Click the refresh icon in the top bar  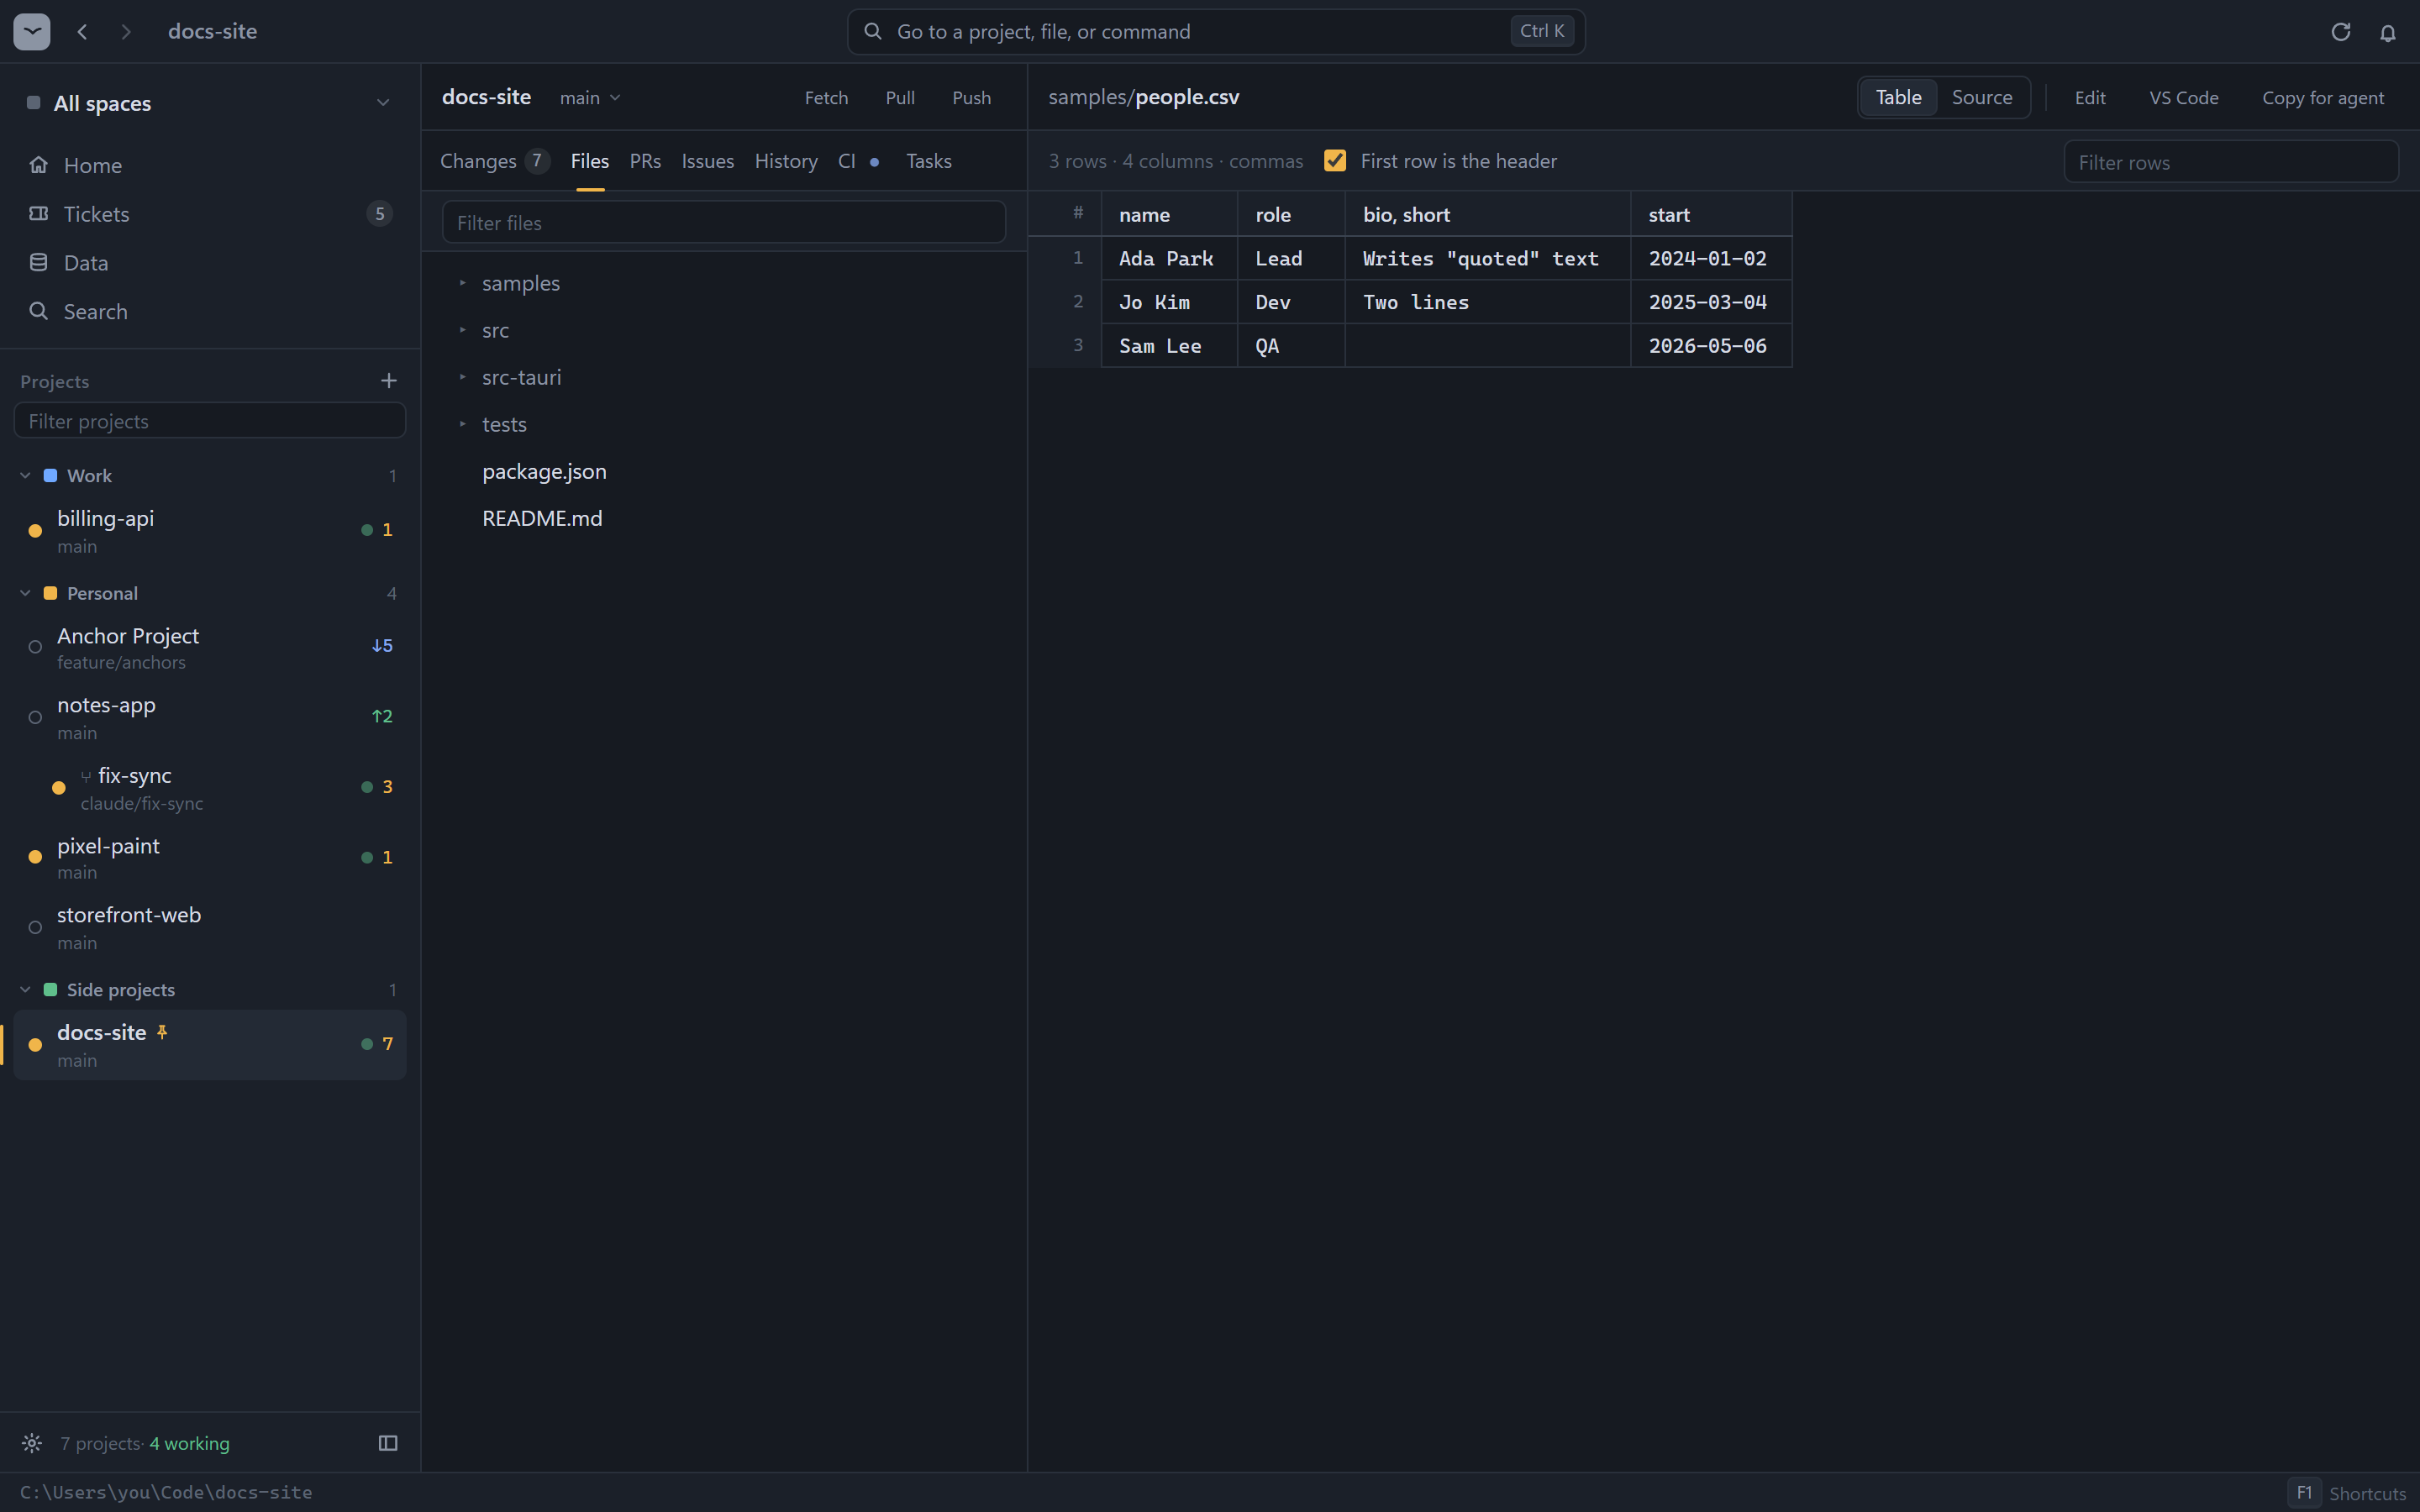(2340, 32)
